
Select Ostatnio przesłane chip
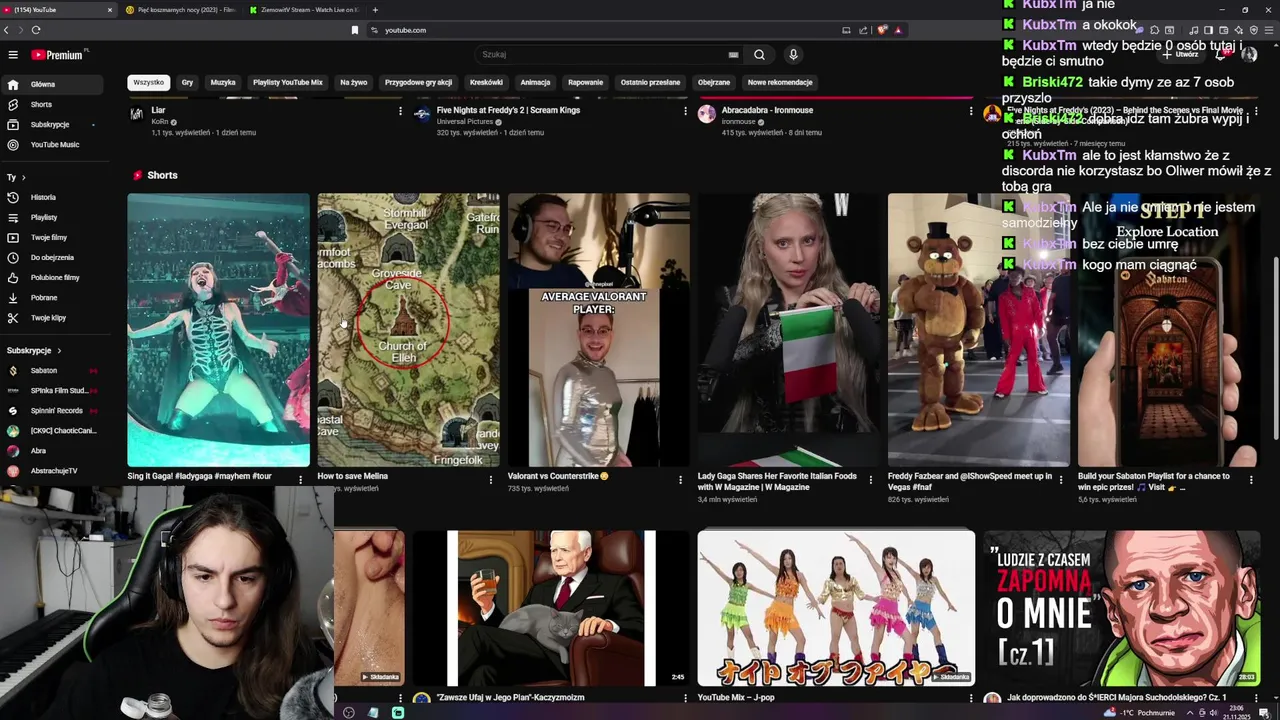click(x=650, y=82)
